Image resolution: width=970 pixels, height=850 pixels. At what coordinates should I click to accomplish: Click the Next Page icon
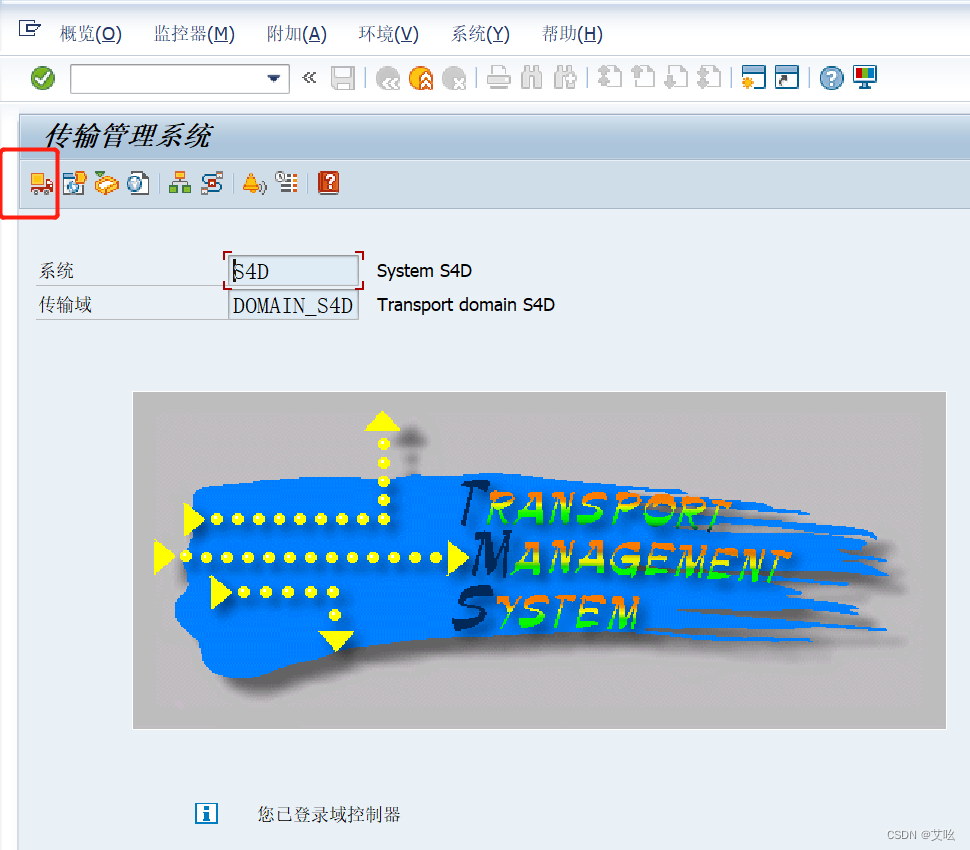[x=676, y=78]
